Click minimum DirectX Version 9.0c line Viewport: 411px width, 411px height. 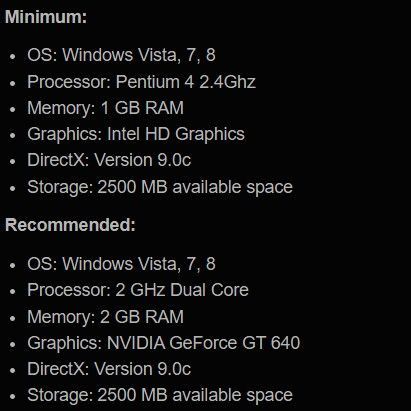109,160
